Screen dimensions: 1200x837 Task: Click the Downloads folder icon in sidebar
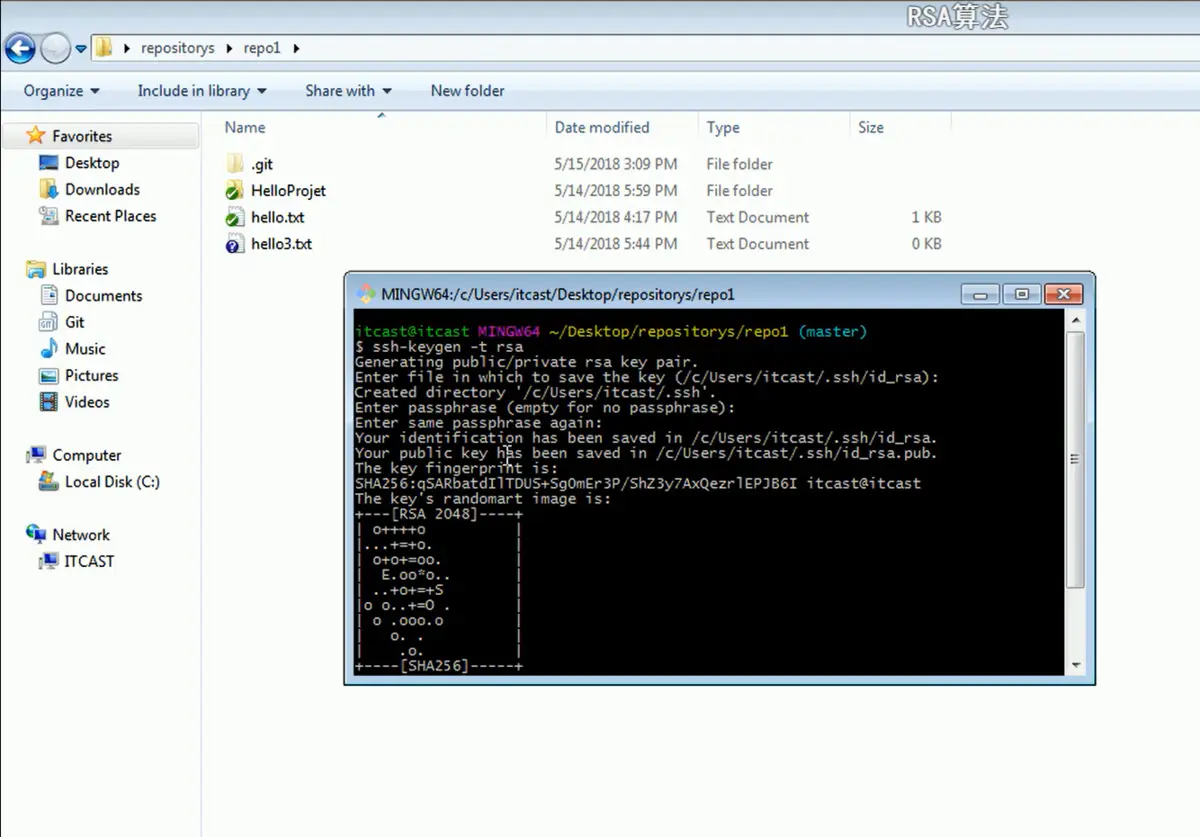pyautogui.click(x=49, y=189)
